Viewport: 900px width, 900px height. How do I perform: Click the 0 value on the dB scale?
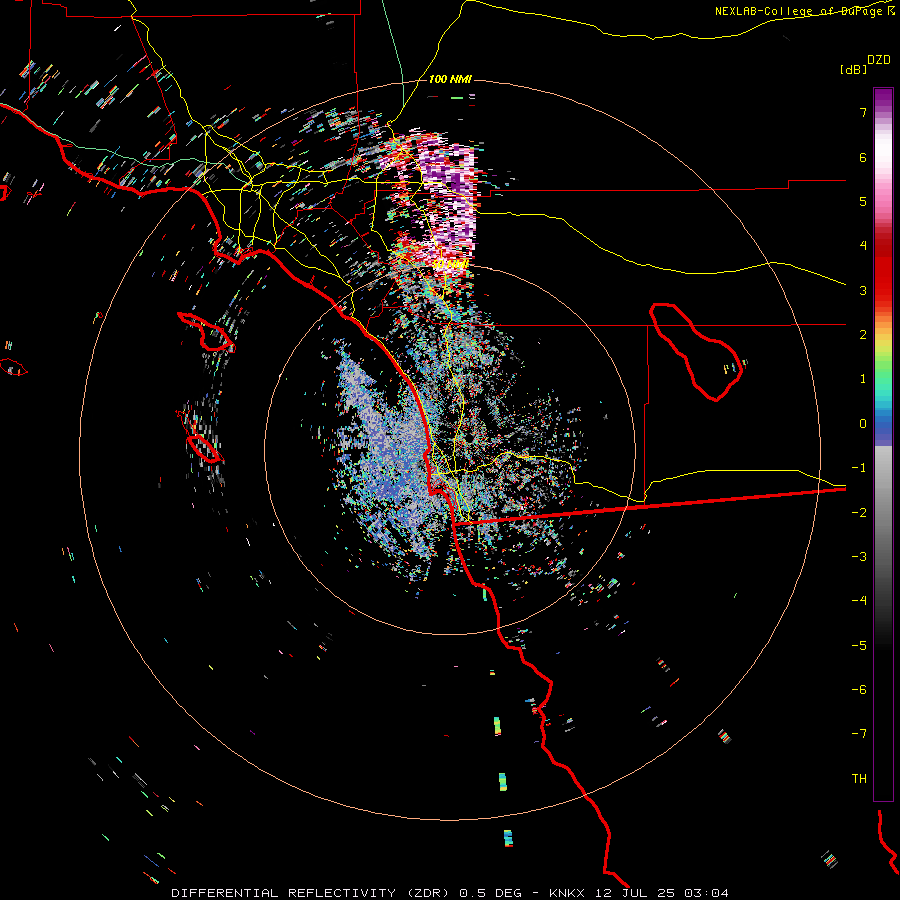863,424
